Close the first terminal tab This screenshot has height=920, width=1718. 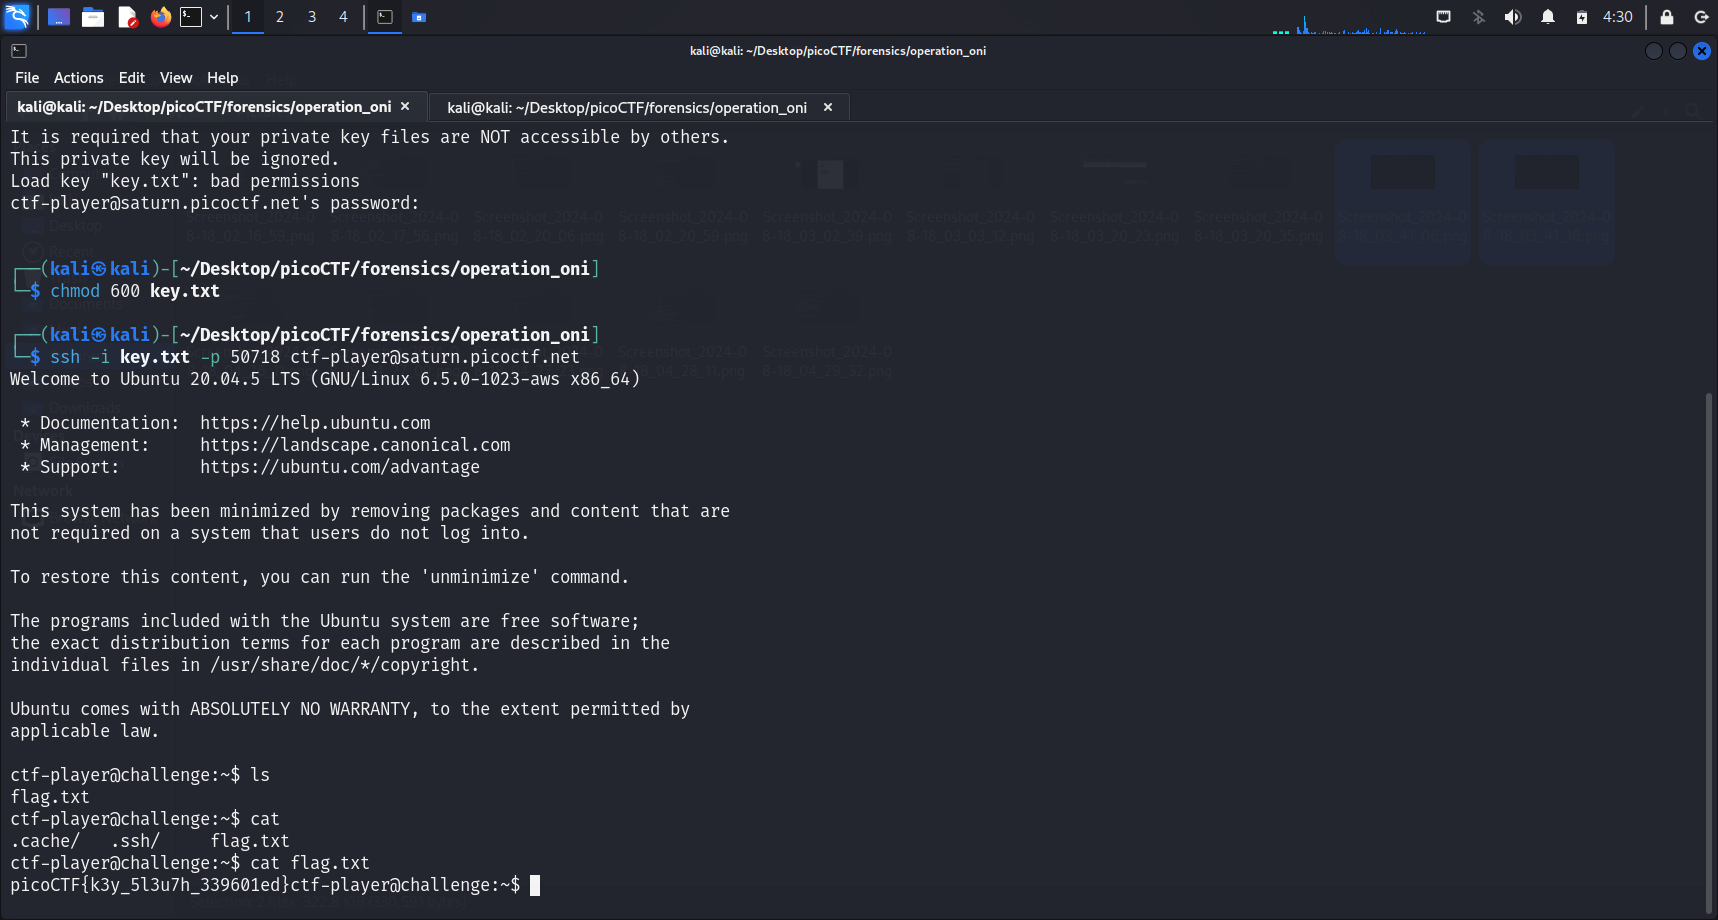[x=405, y=107]
